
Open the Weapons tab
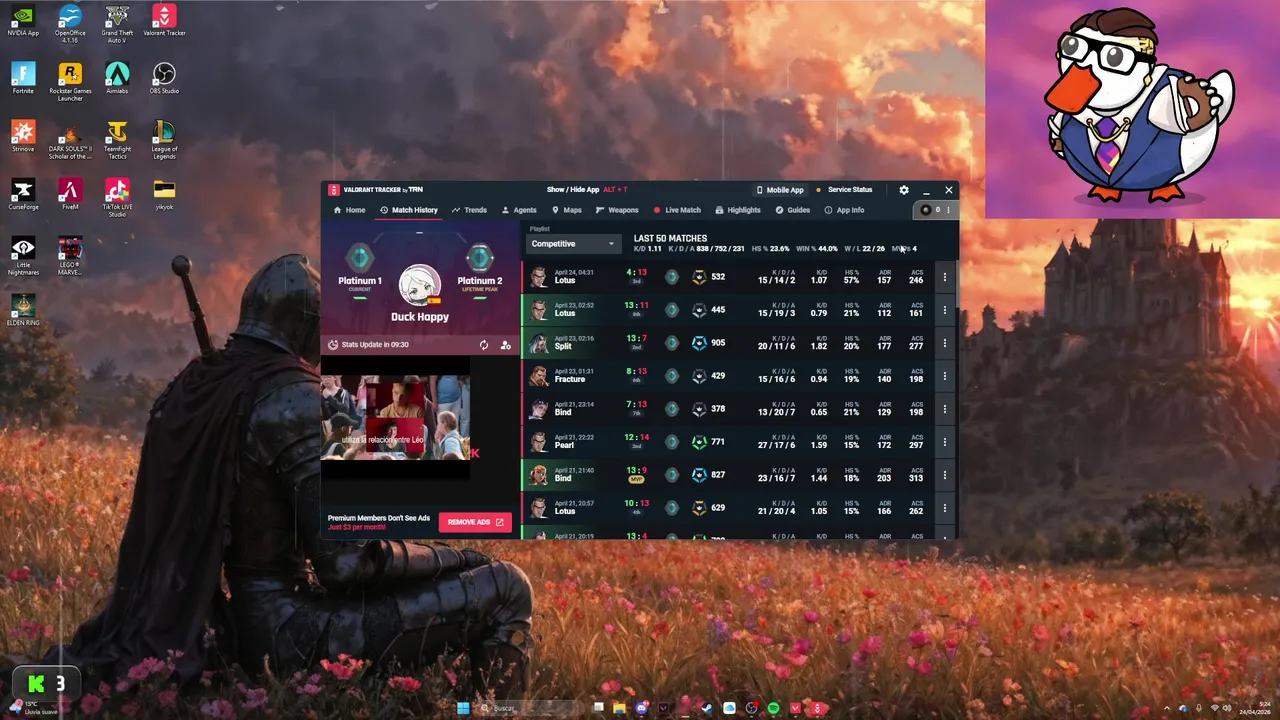pos(616,210)
